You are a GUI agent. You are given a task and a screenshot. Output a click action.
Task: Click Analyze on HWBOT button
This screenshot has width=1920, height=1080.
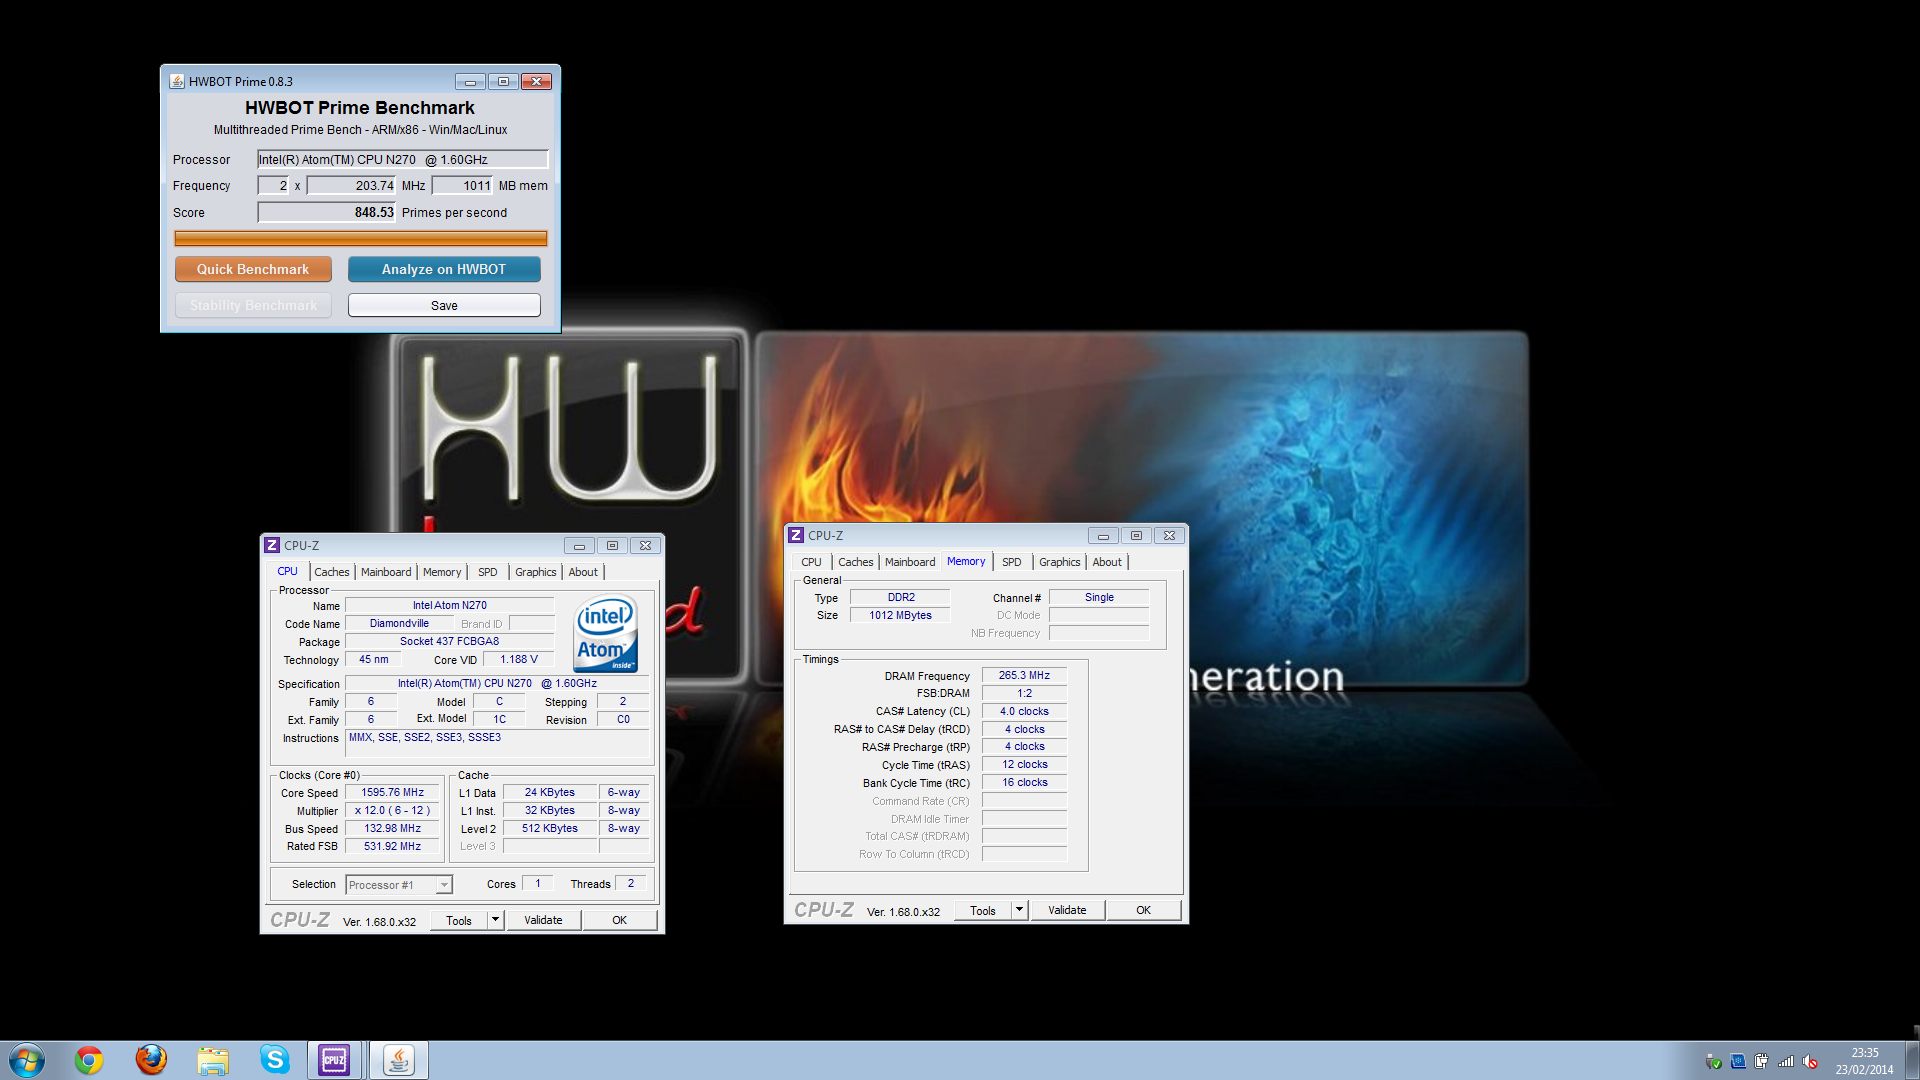(x=444, y=269)
